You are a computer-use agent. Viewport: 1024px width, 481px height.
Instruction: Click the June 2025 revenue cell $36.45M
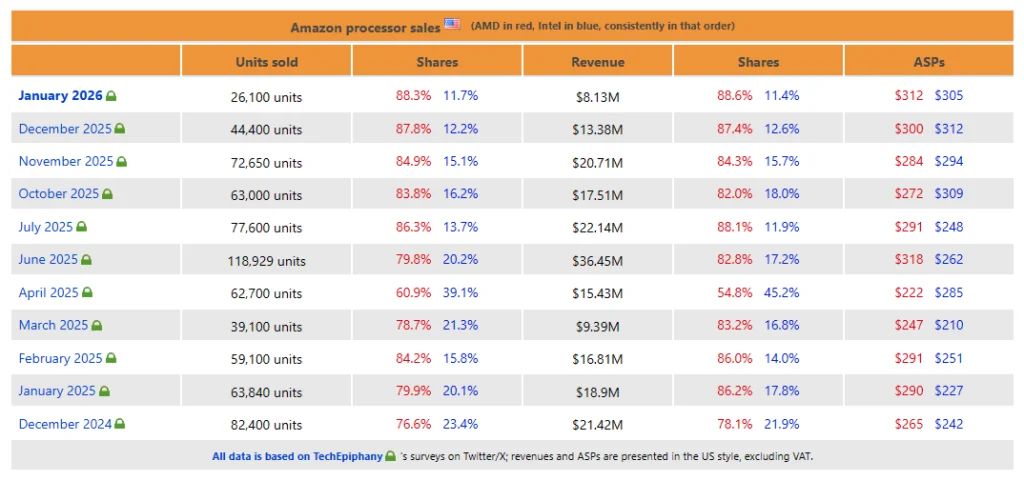598,261
